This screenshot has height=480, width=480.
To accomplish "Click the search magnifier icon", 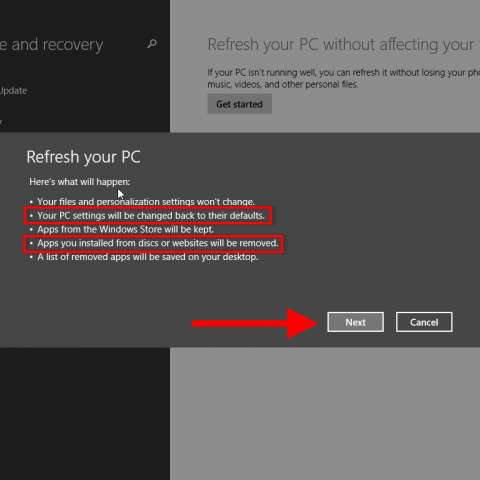I will [152, 44].
